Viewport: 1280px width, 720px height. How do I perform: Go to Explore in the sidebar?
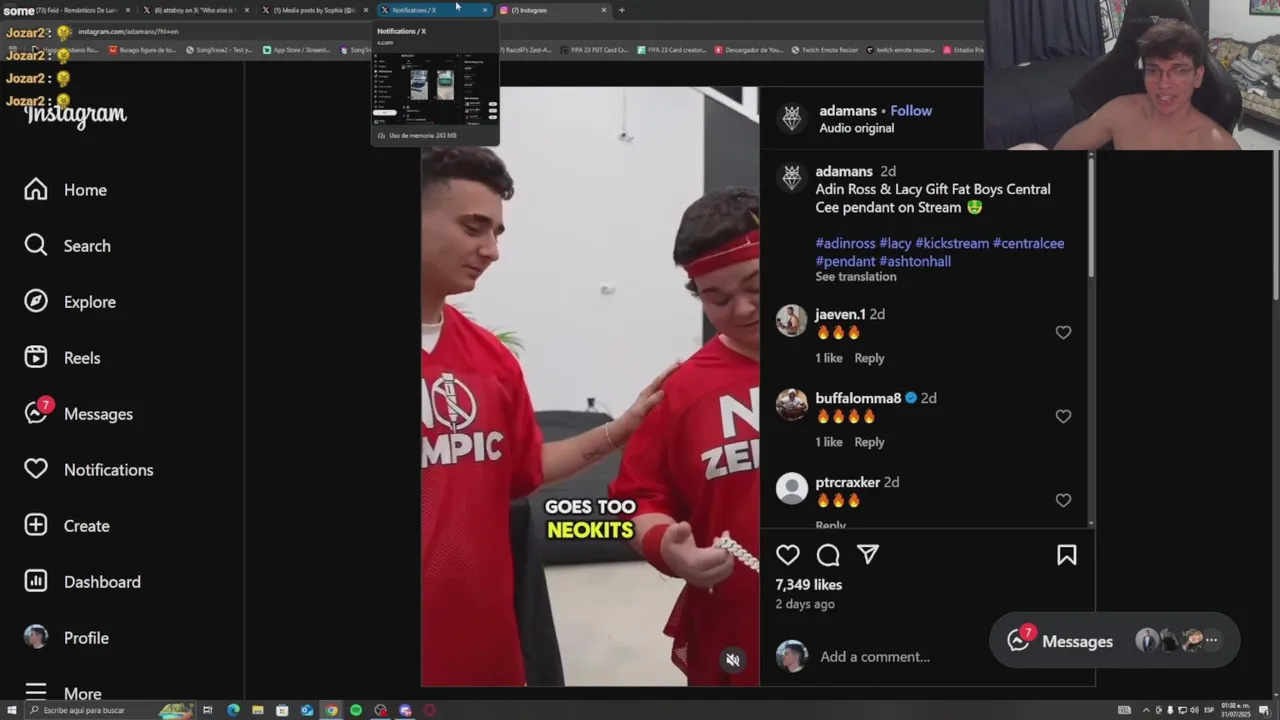(x=70, y=302)
